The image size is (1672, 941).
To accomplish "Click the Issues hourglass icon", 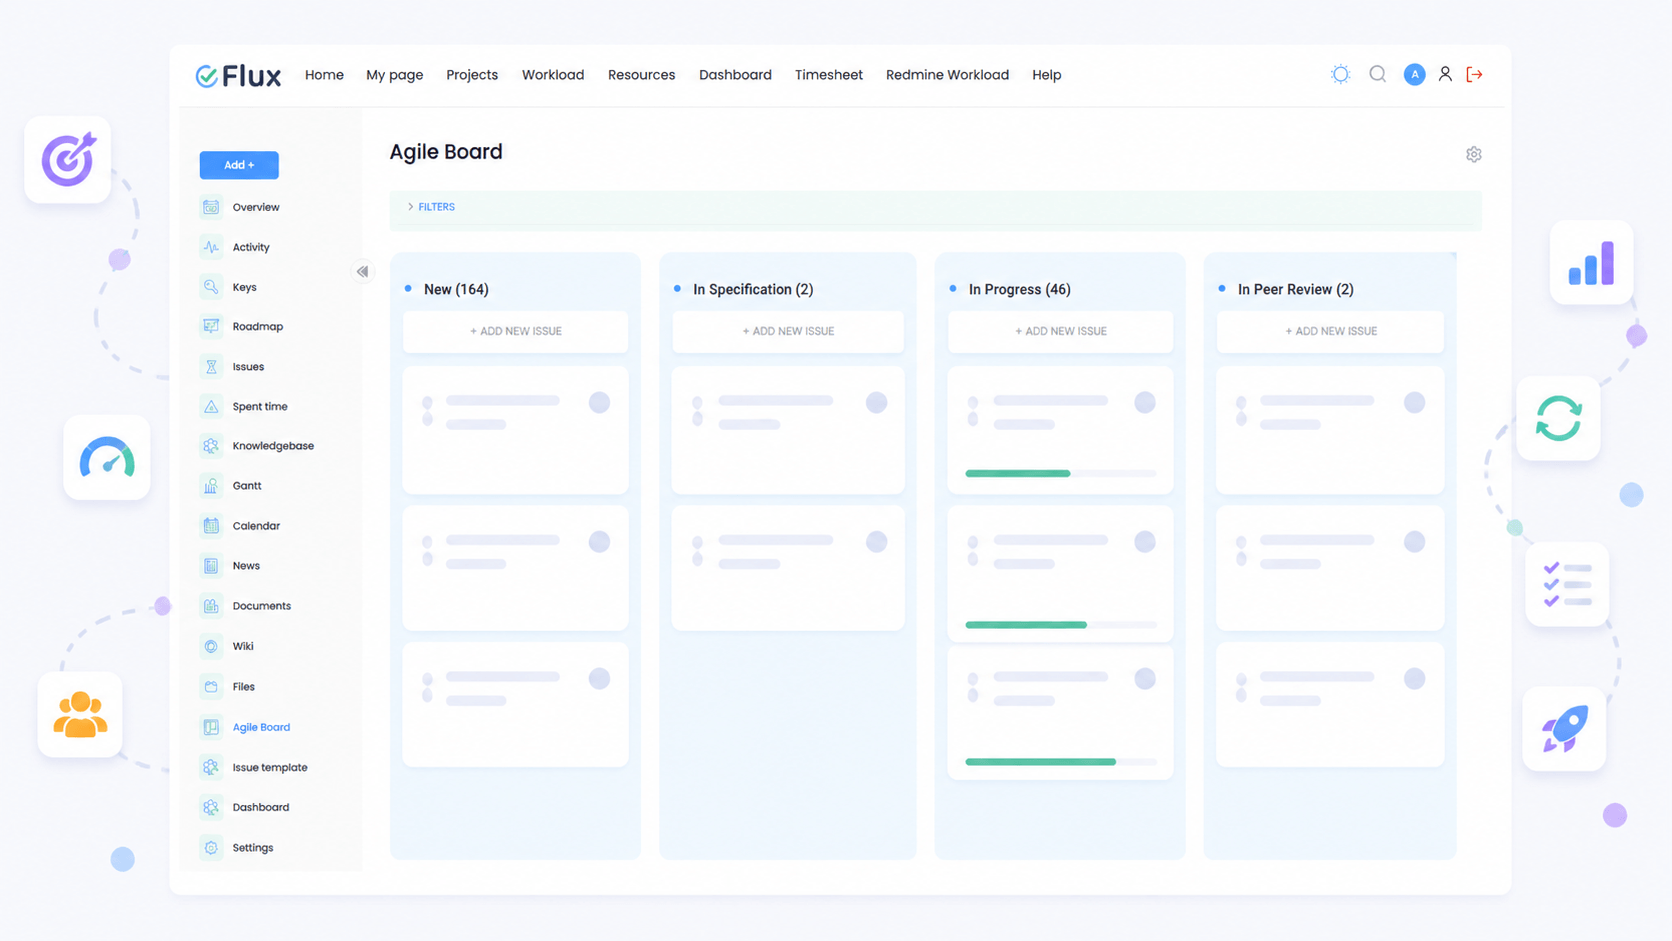I will [211, 367].
